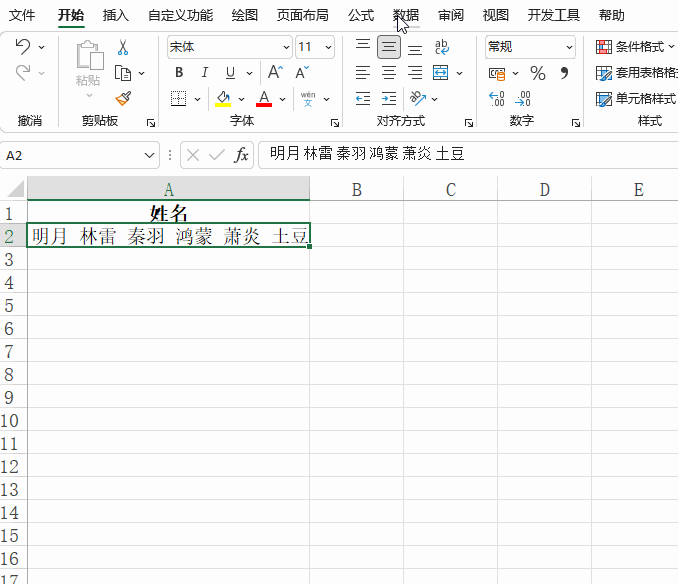The width and height of the screenshot is (678, 584).
Task: Click the Paste clipboard icon
Action: tap(90, 55)
